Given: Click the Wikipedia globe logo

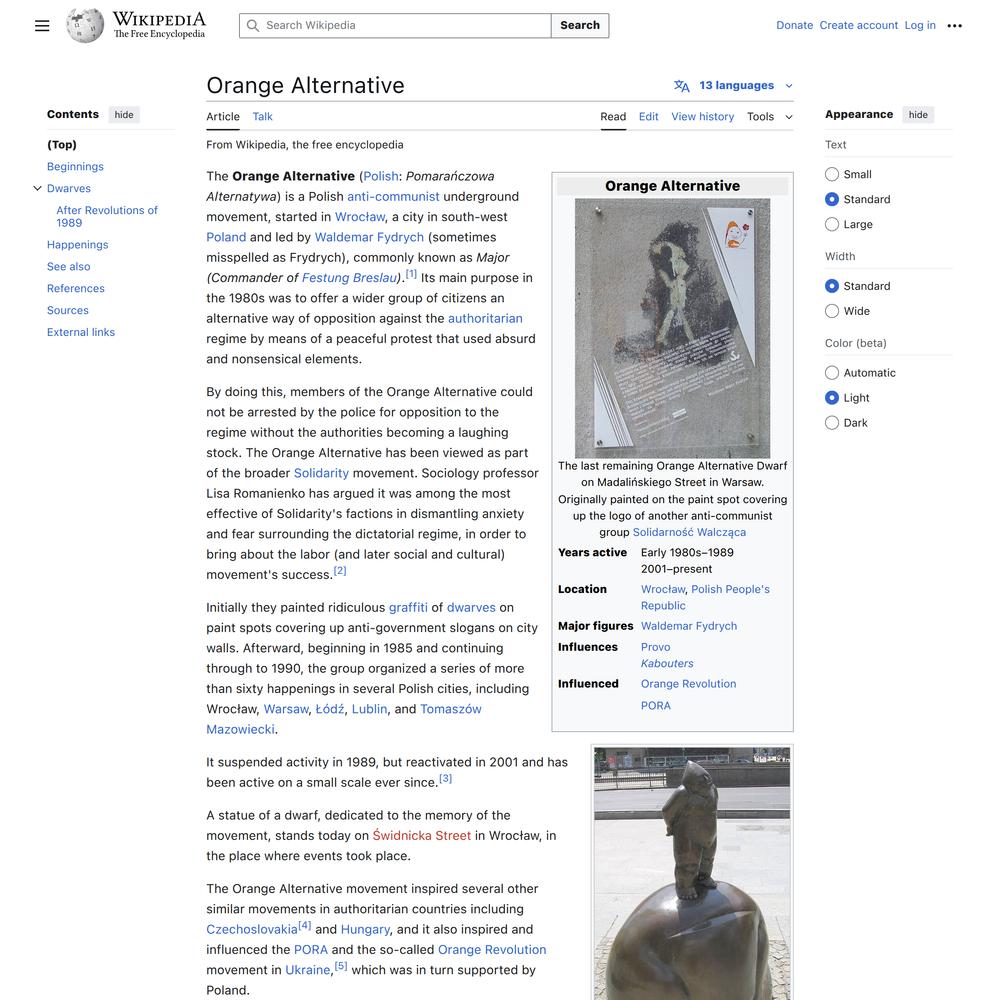Looking at the screenshot, I should [x=85, y=26].
